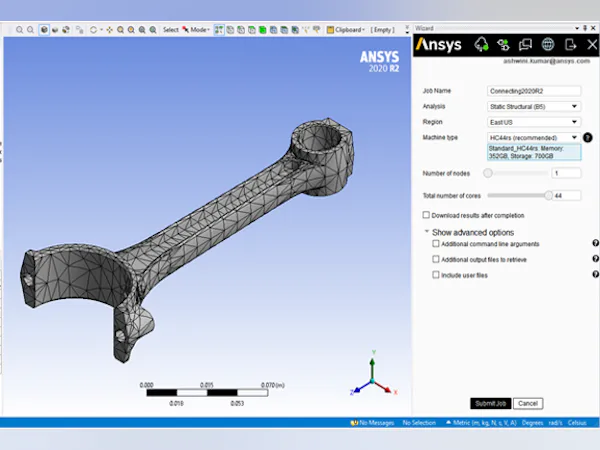Click the Number of nodes slider handle
The image size is (600, 450).
click(488, 173)
